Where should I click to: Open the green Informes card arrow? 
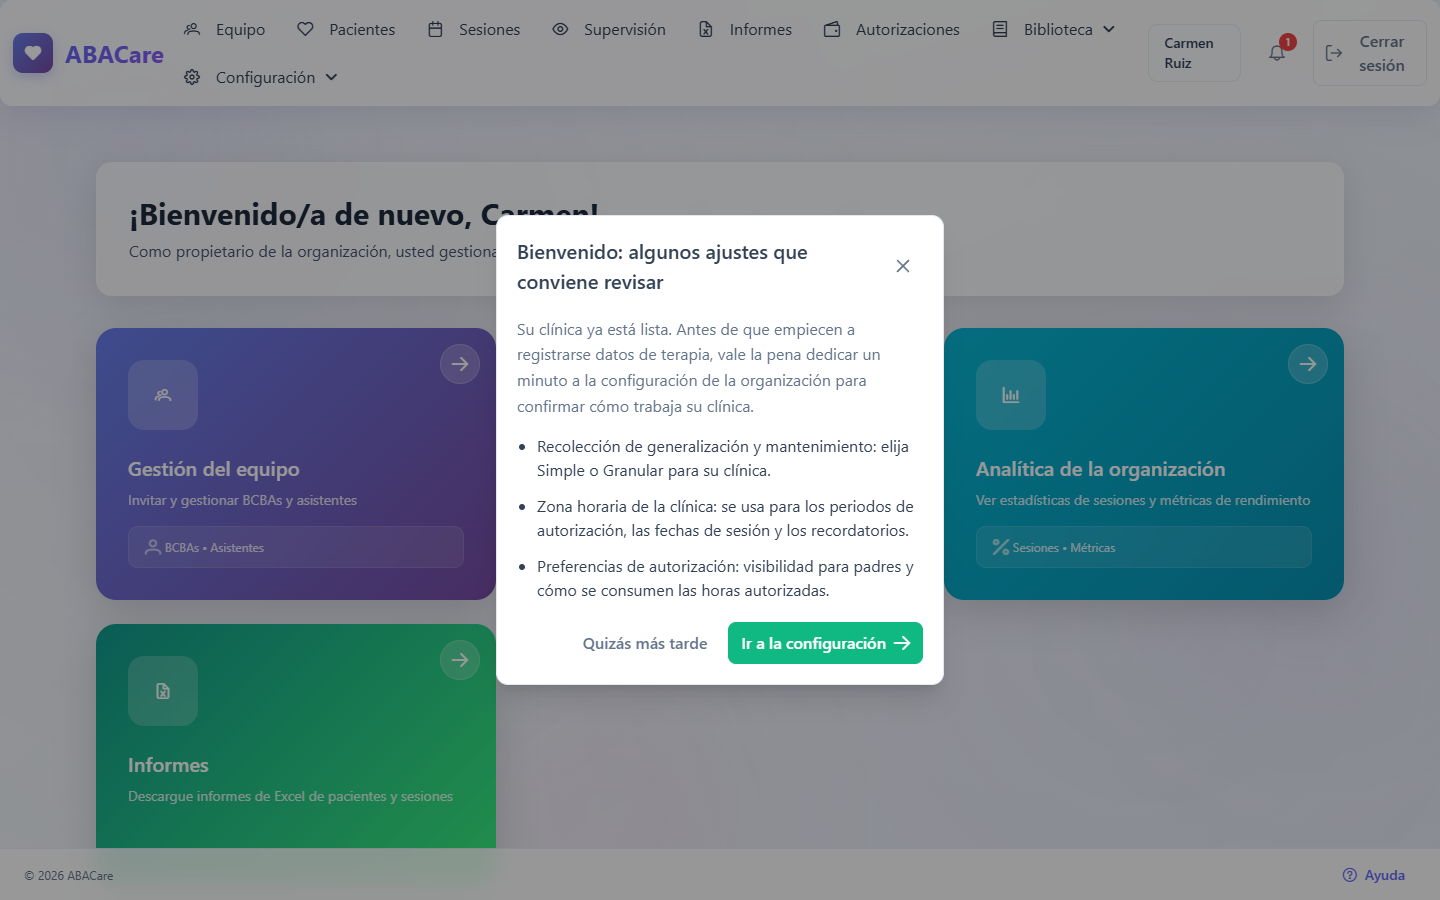pos(460,660)
